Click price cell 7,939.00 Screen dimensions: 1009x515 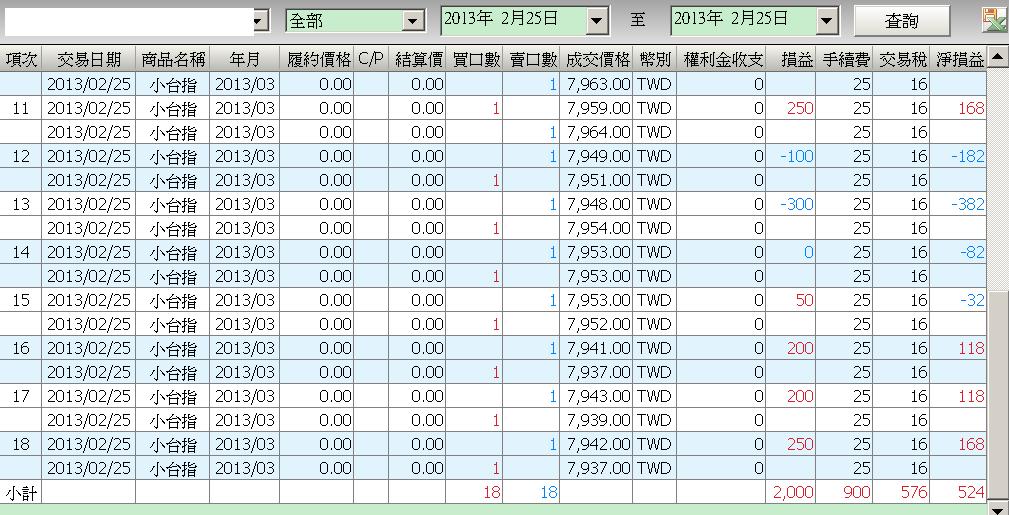(598, 420)
